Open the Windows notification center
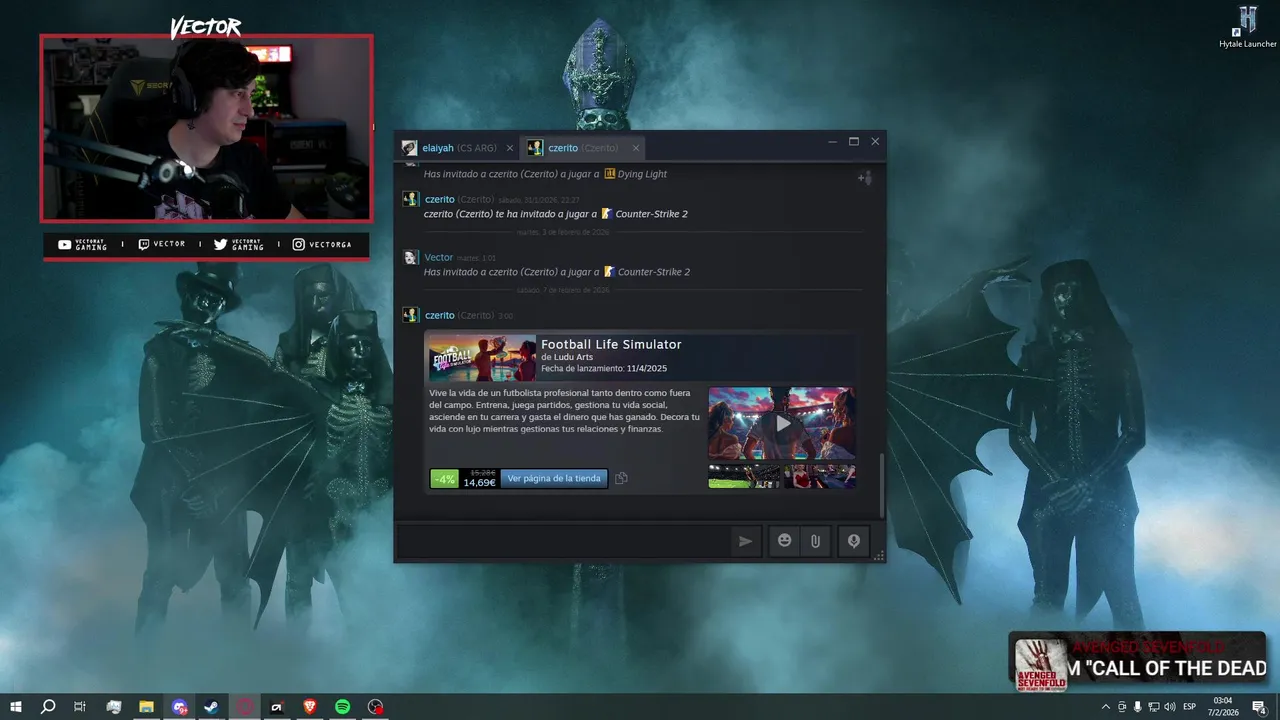This screenshot has height=720, width=1280. (1260, 707)
